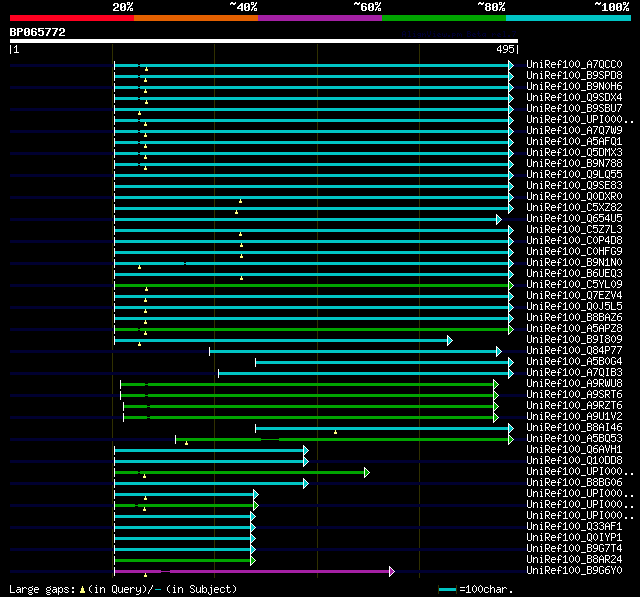The image size is (640, 597).
Task: Select the UniRef100_A5APZ8 label
Action: tap(574, 329)
